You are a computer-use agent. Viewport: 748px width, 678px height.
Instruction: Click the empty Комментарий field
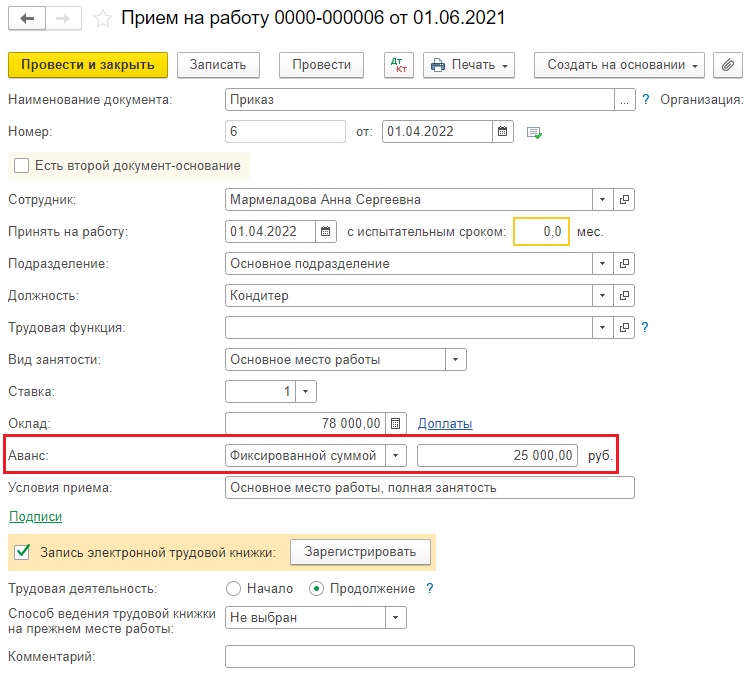click(x=430, y=657)
